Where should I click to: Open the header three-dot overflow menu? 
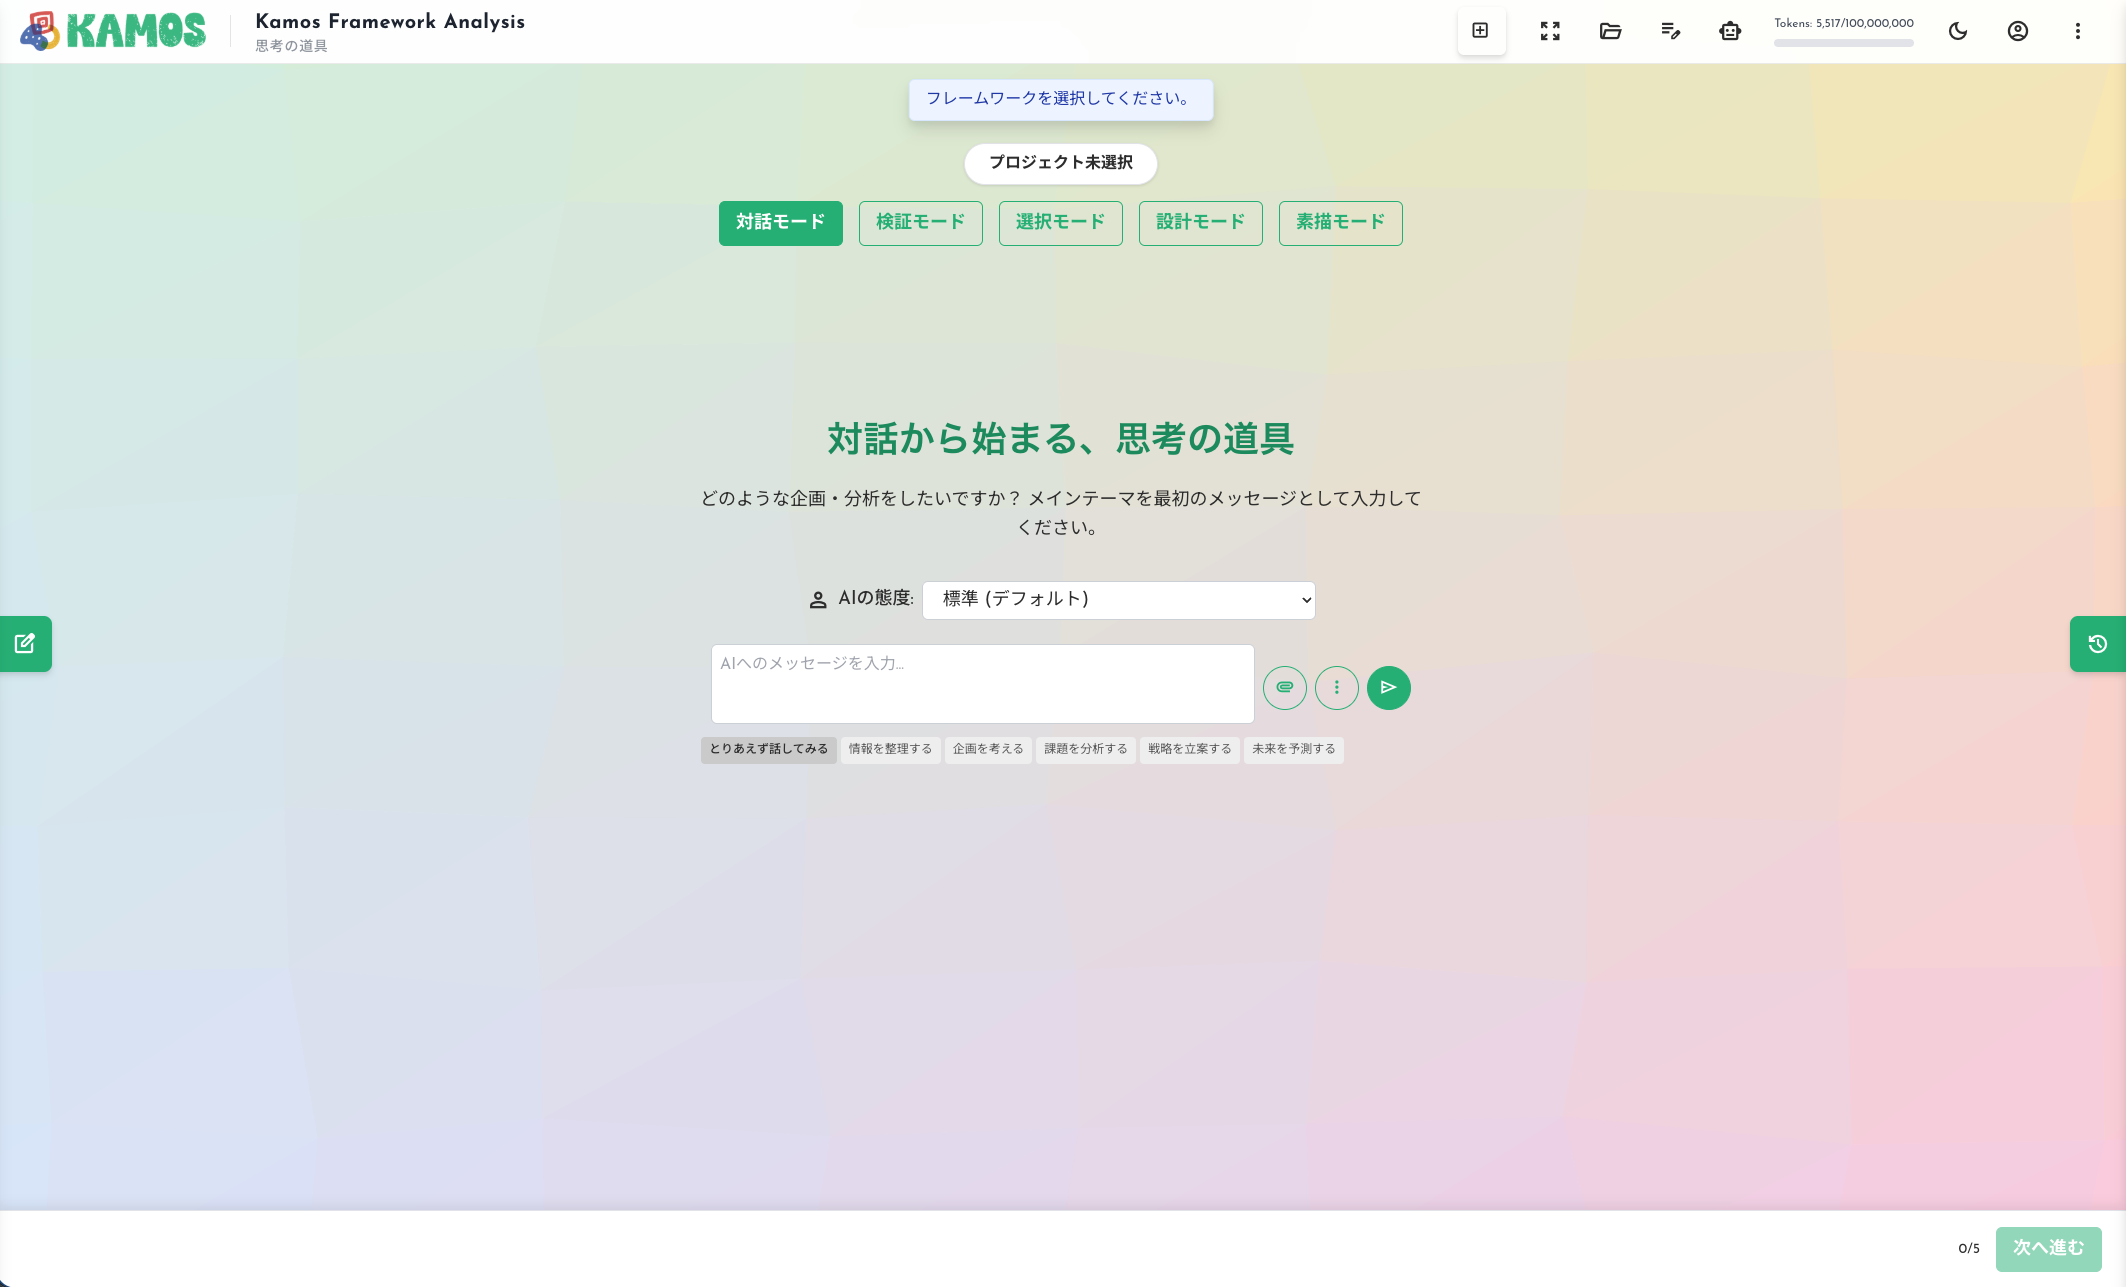2078,31
